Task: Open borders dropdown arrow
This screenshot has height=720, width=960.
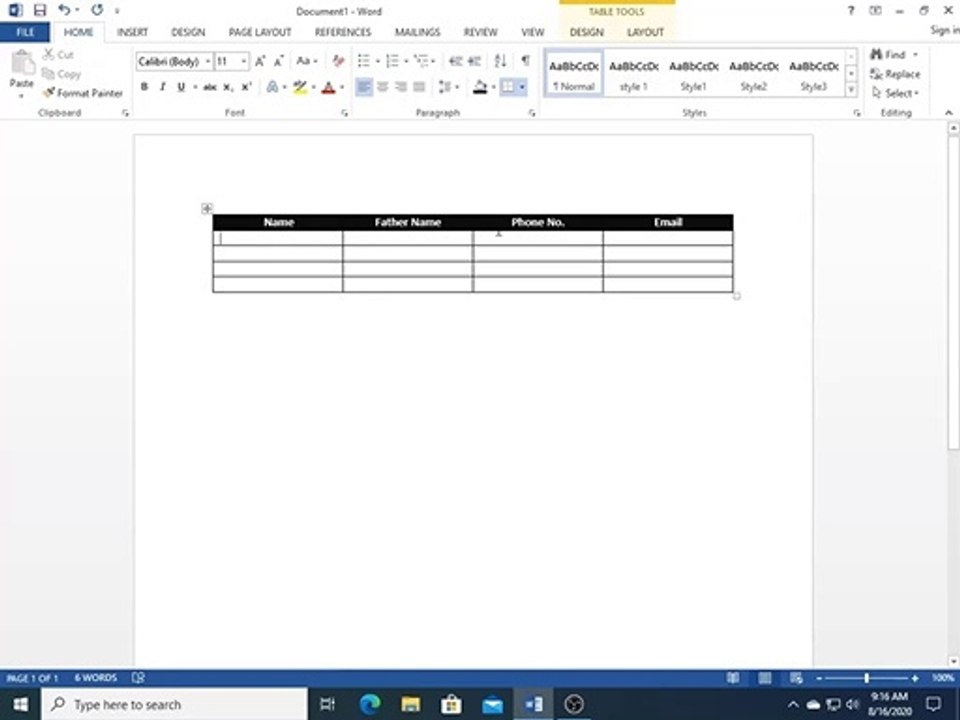Action: [522, 88]
